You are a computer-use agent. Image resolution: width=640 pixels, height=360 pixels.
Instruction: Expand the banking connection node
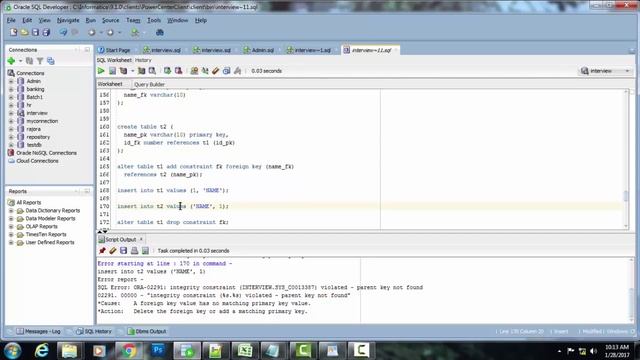point(11,89)
